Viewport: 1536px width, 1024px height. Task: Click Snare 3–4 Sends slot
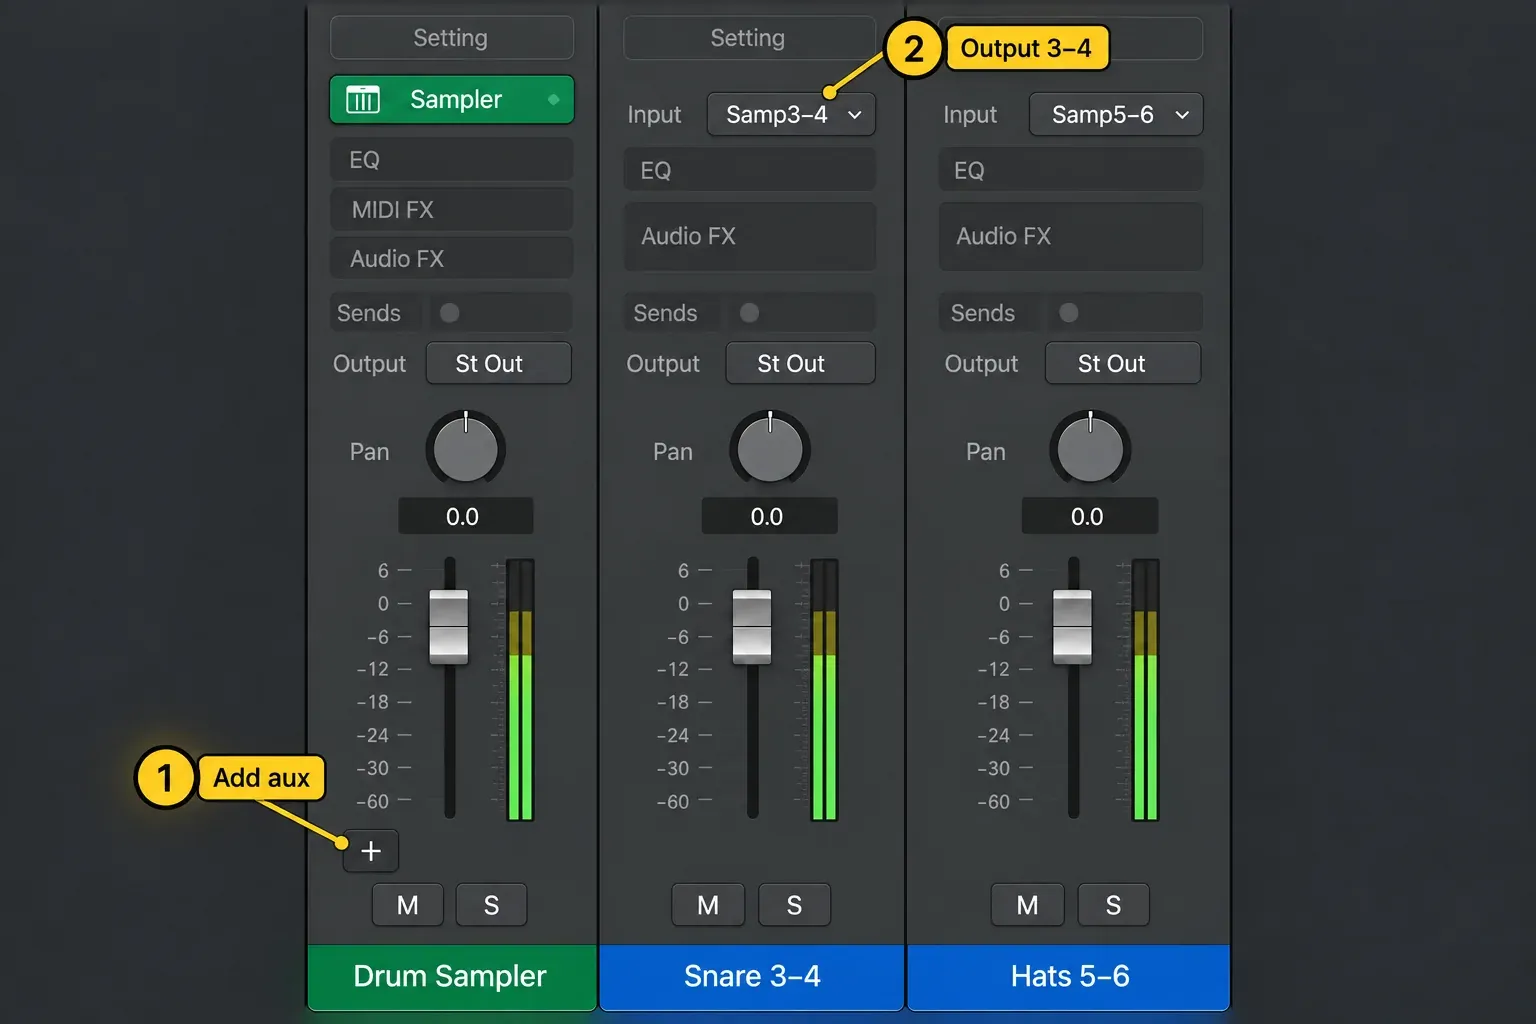coord(750,313)
